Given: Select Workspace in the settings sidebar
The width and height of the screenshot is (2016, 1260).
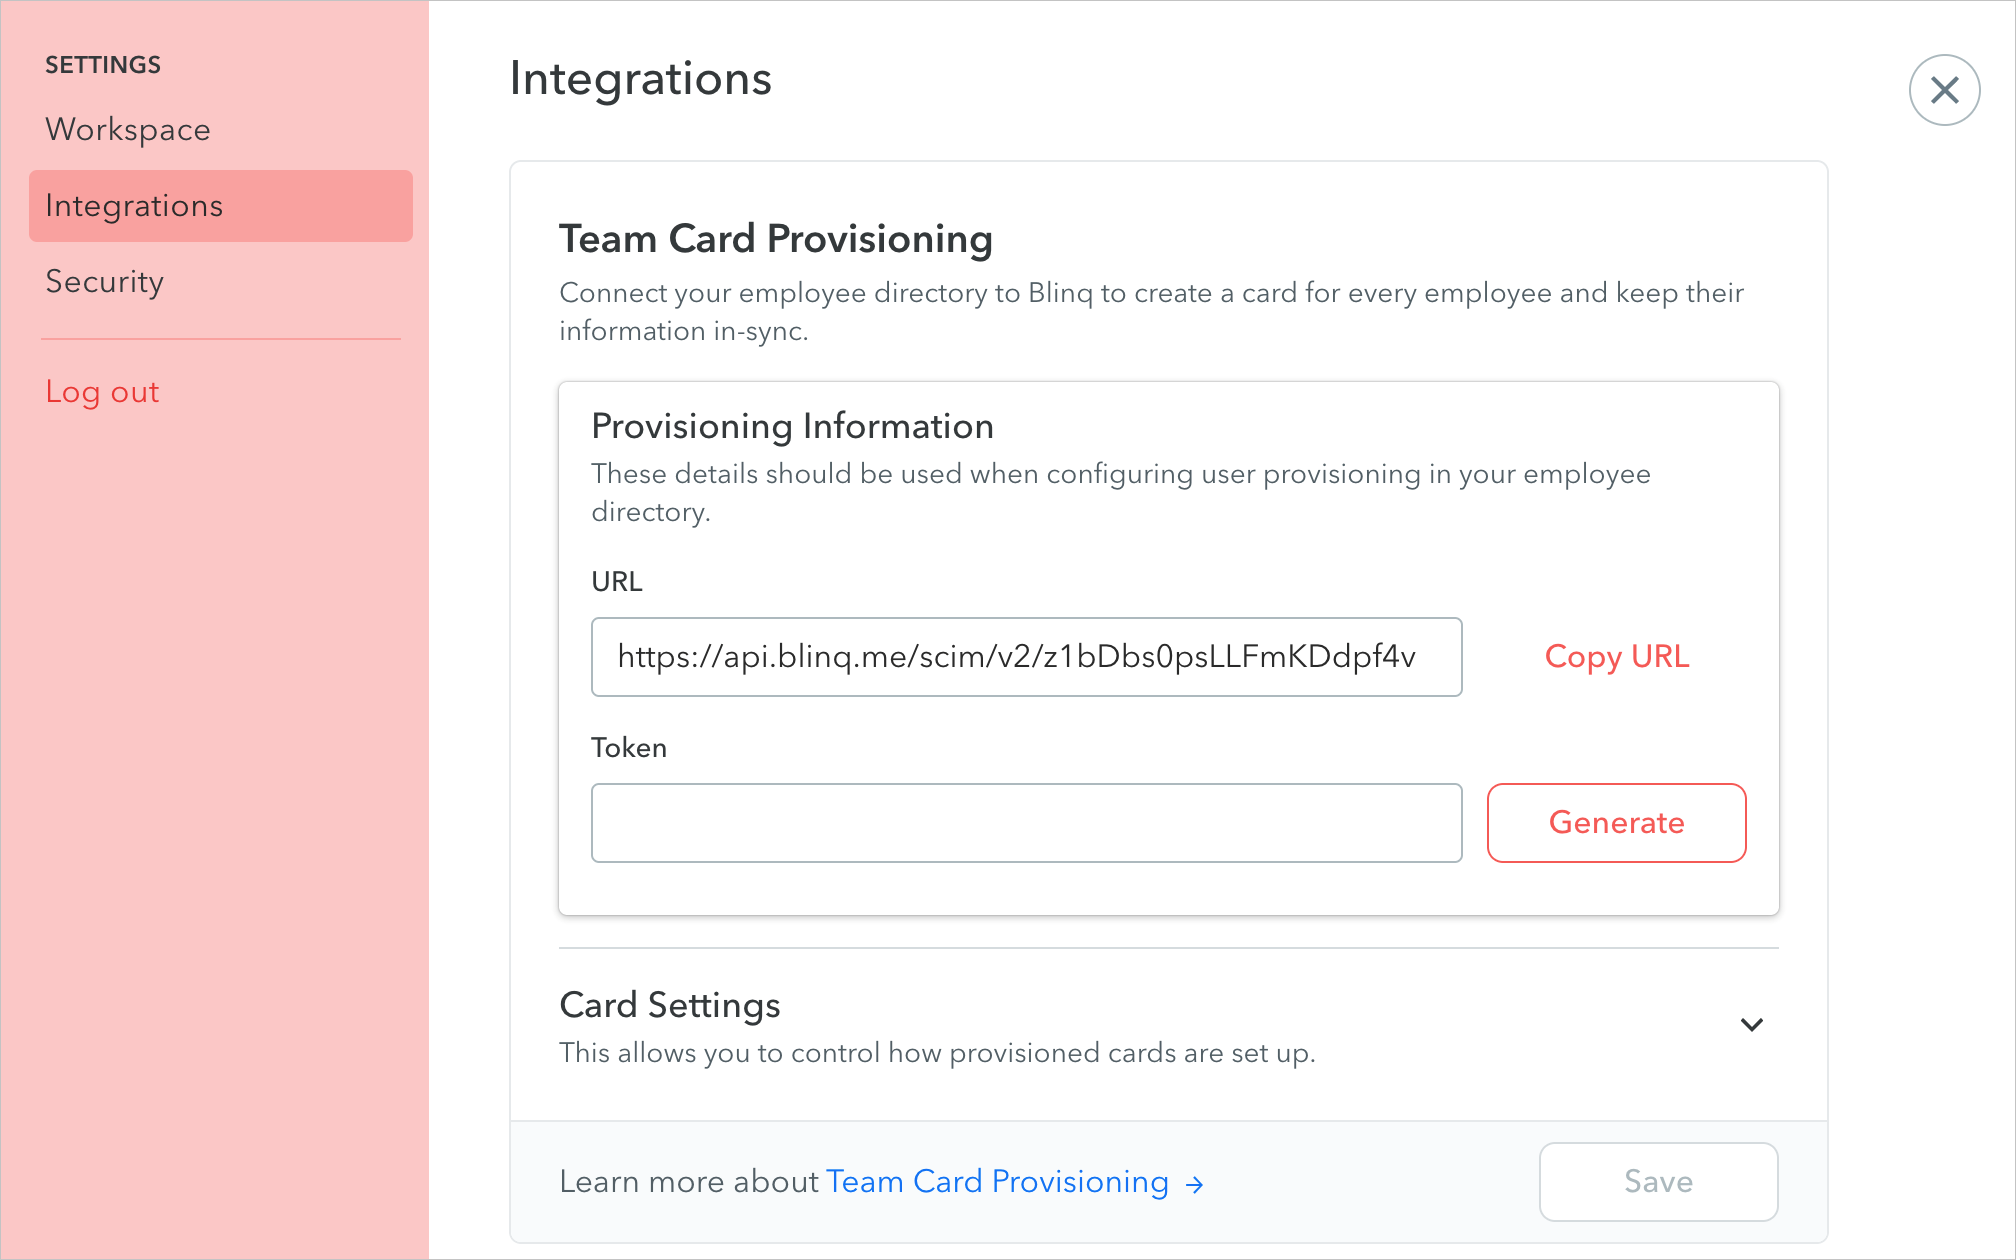Looking at the screenshot, I should pos(128,129).
